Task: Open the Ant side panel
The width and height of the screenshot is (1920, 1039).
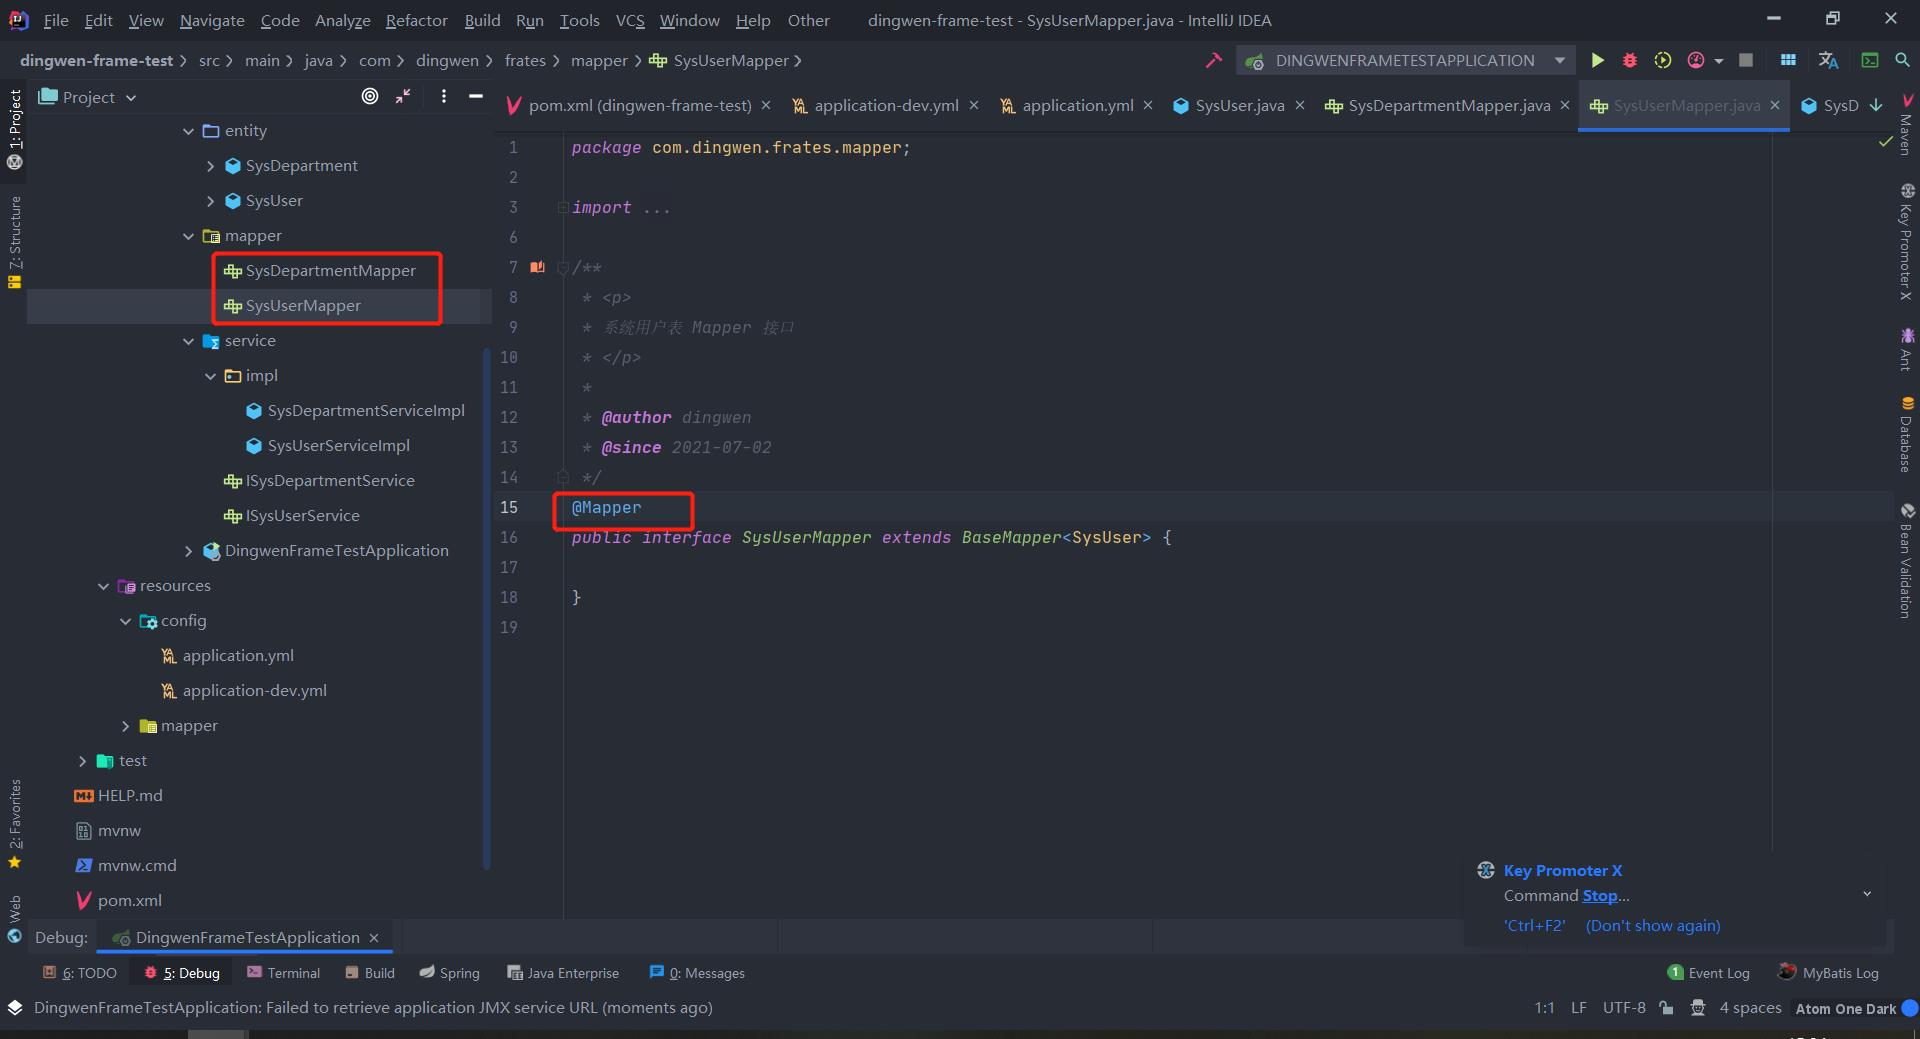Action: 1907,350
